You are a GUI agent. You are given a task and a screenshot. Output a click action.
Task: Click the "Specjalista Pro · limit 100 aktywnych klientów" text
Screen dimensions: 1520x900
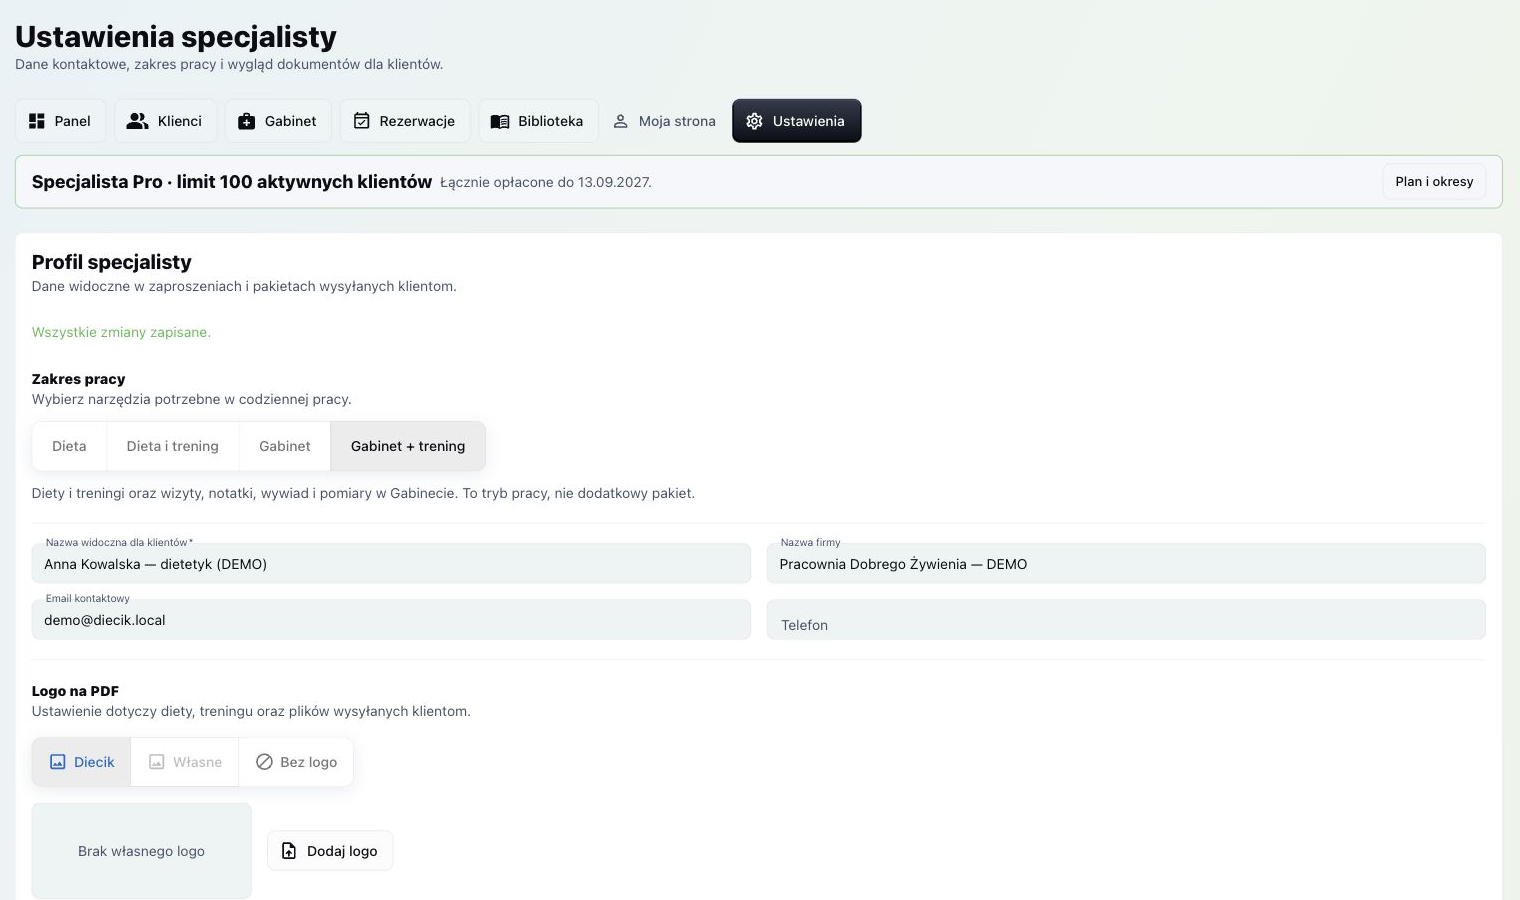point(232,182)
